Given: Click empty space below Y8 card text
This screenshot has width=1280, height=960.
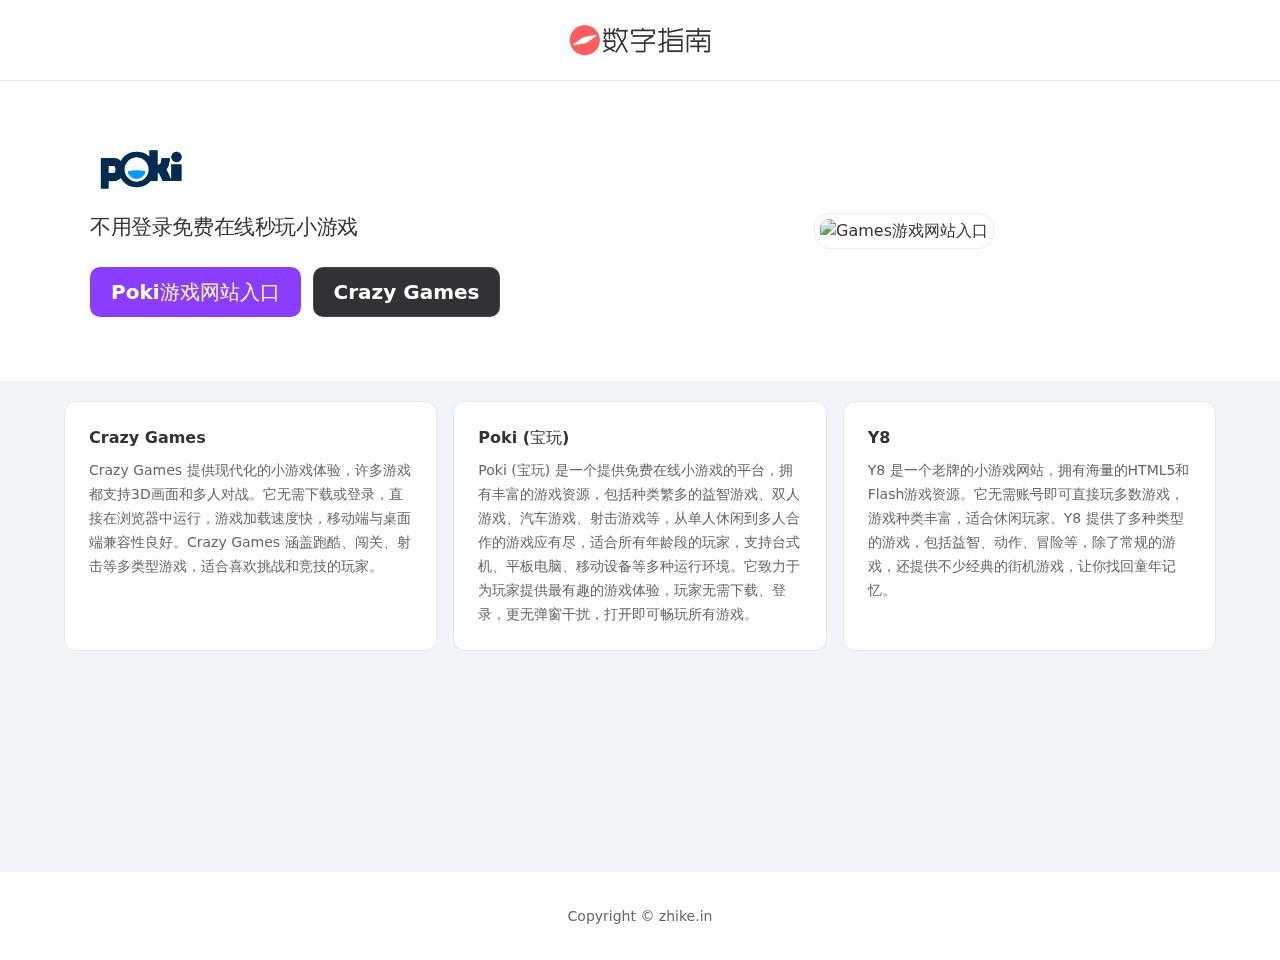Looking at the screenshot, I should tap(1028, 625).
